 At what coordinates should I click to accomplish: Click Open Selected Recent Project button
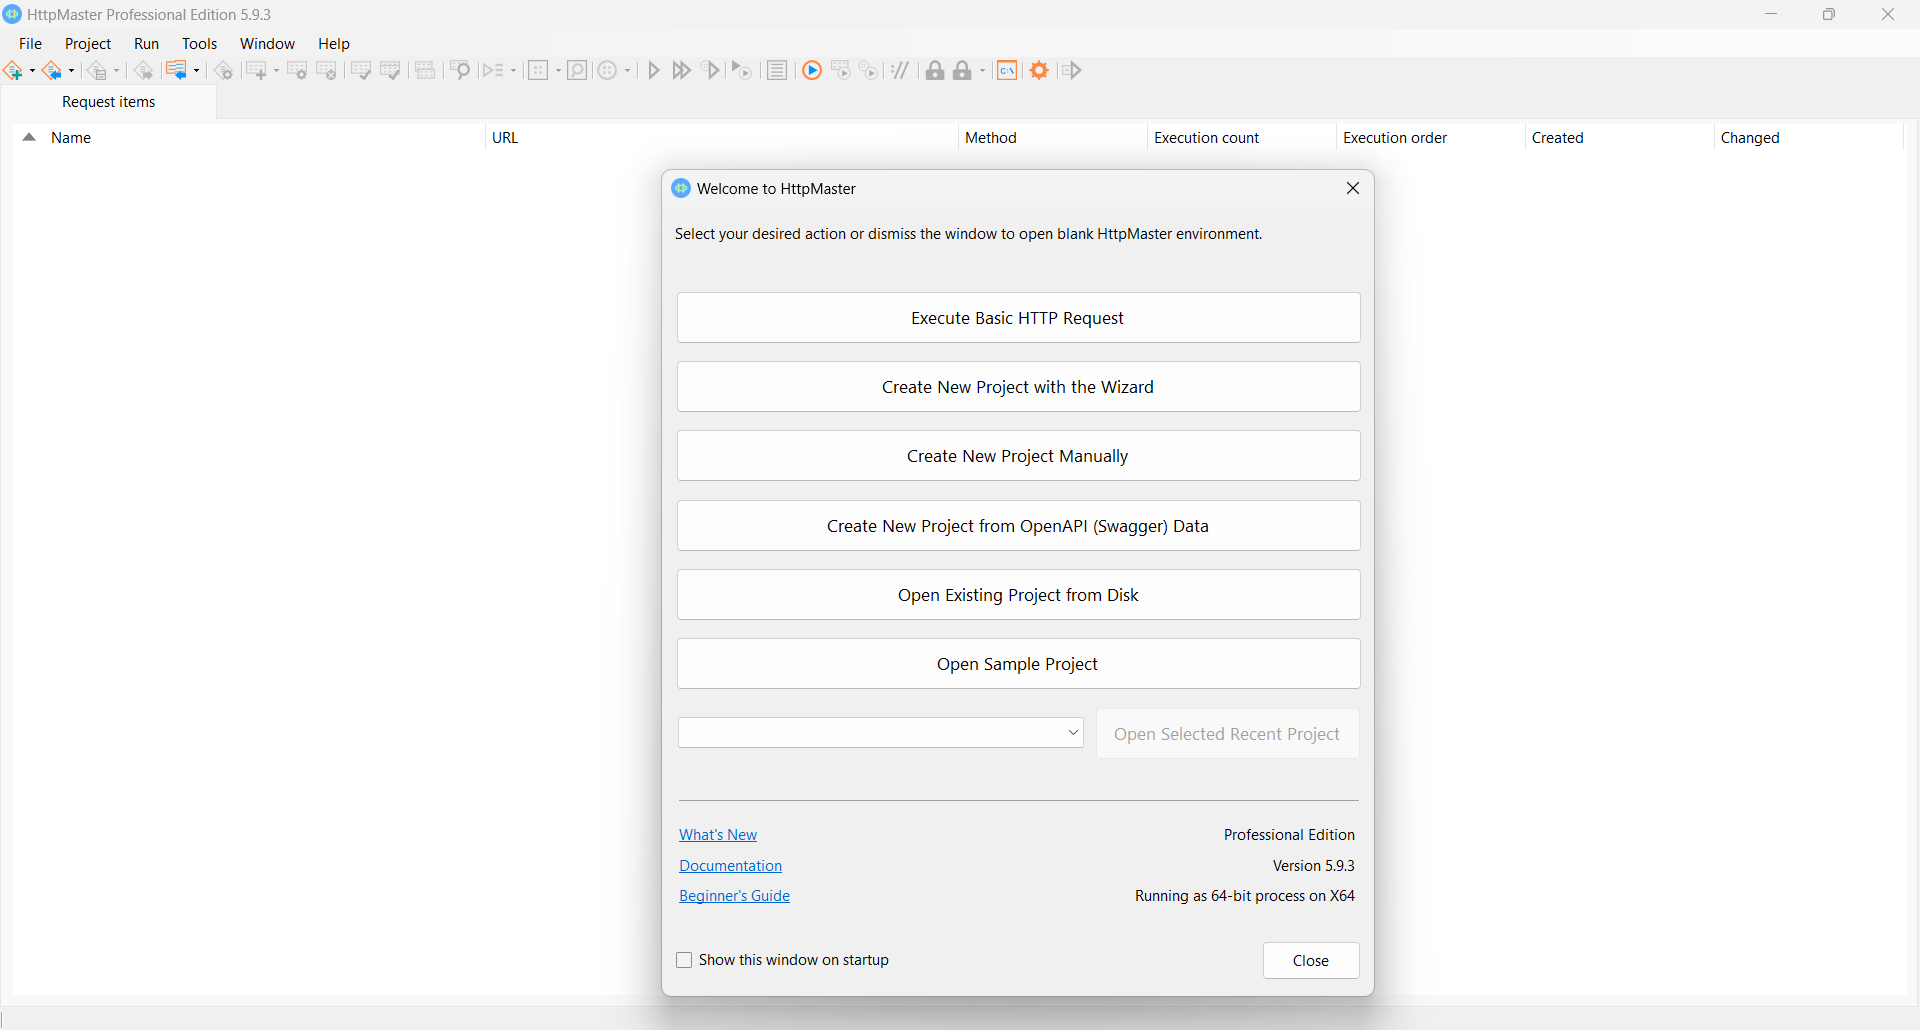(1227, 734)
